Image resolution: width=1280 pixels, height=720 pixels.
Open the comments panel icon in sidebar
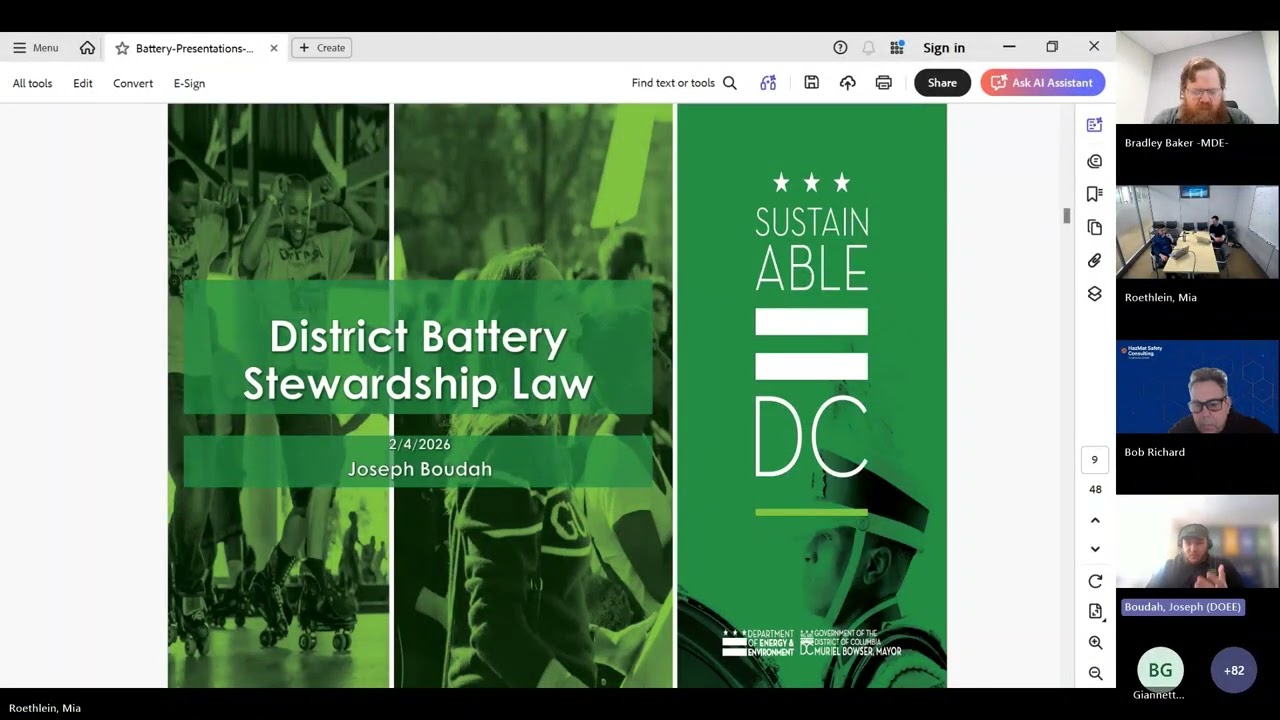click(1095, 161)
